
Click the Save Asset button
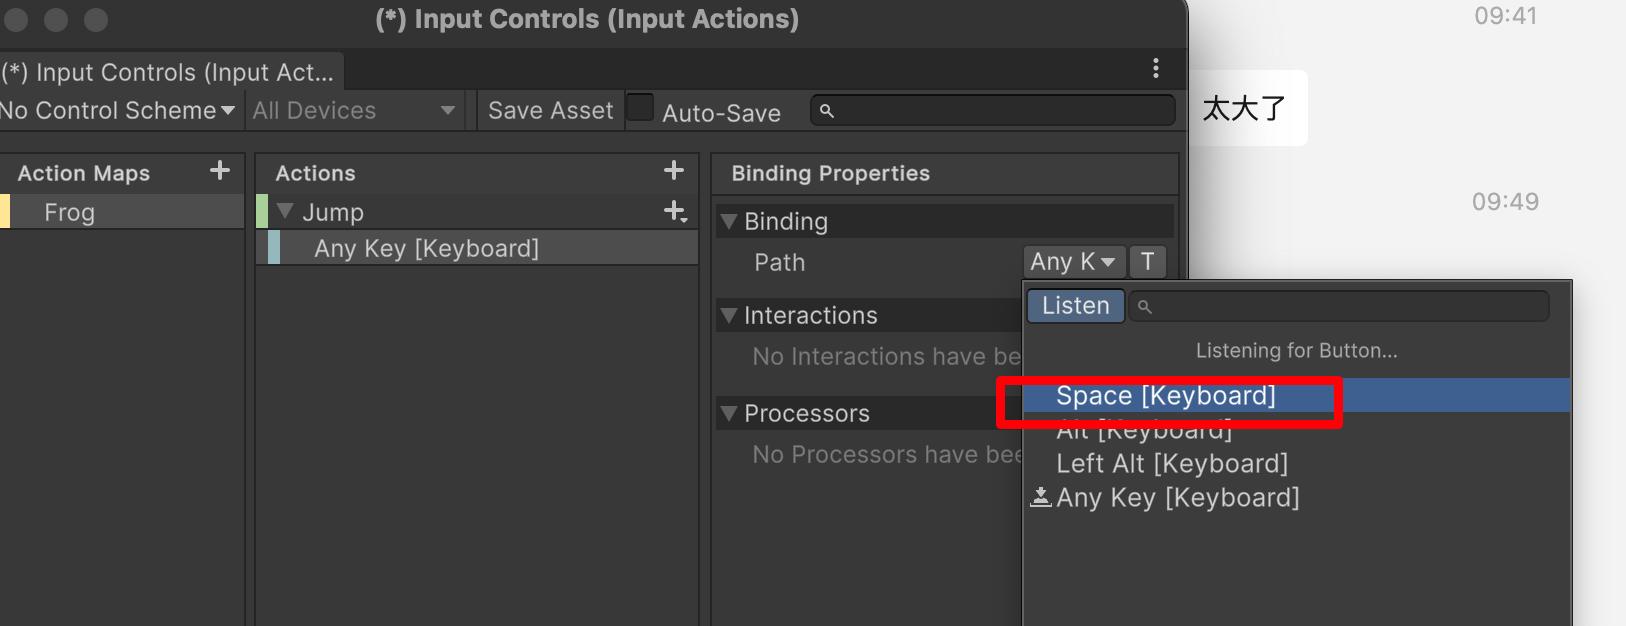pyautogui.click(x=551, y=111)
